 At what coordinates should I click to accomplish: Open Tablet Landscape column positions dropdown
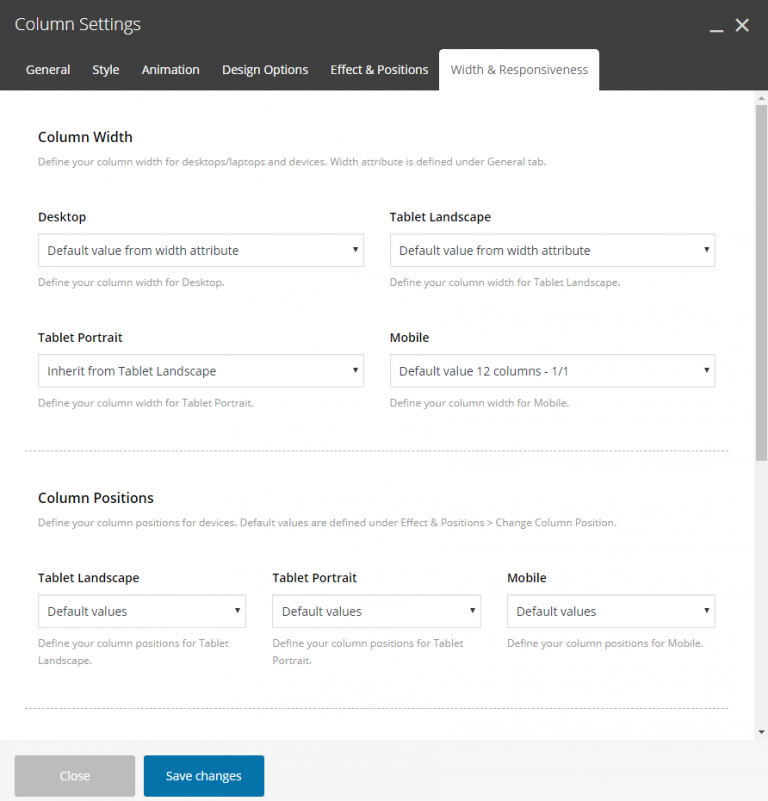pos(141,611)
